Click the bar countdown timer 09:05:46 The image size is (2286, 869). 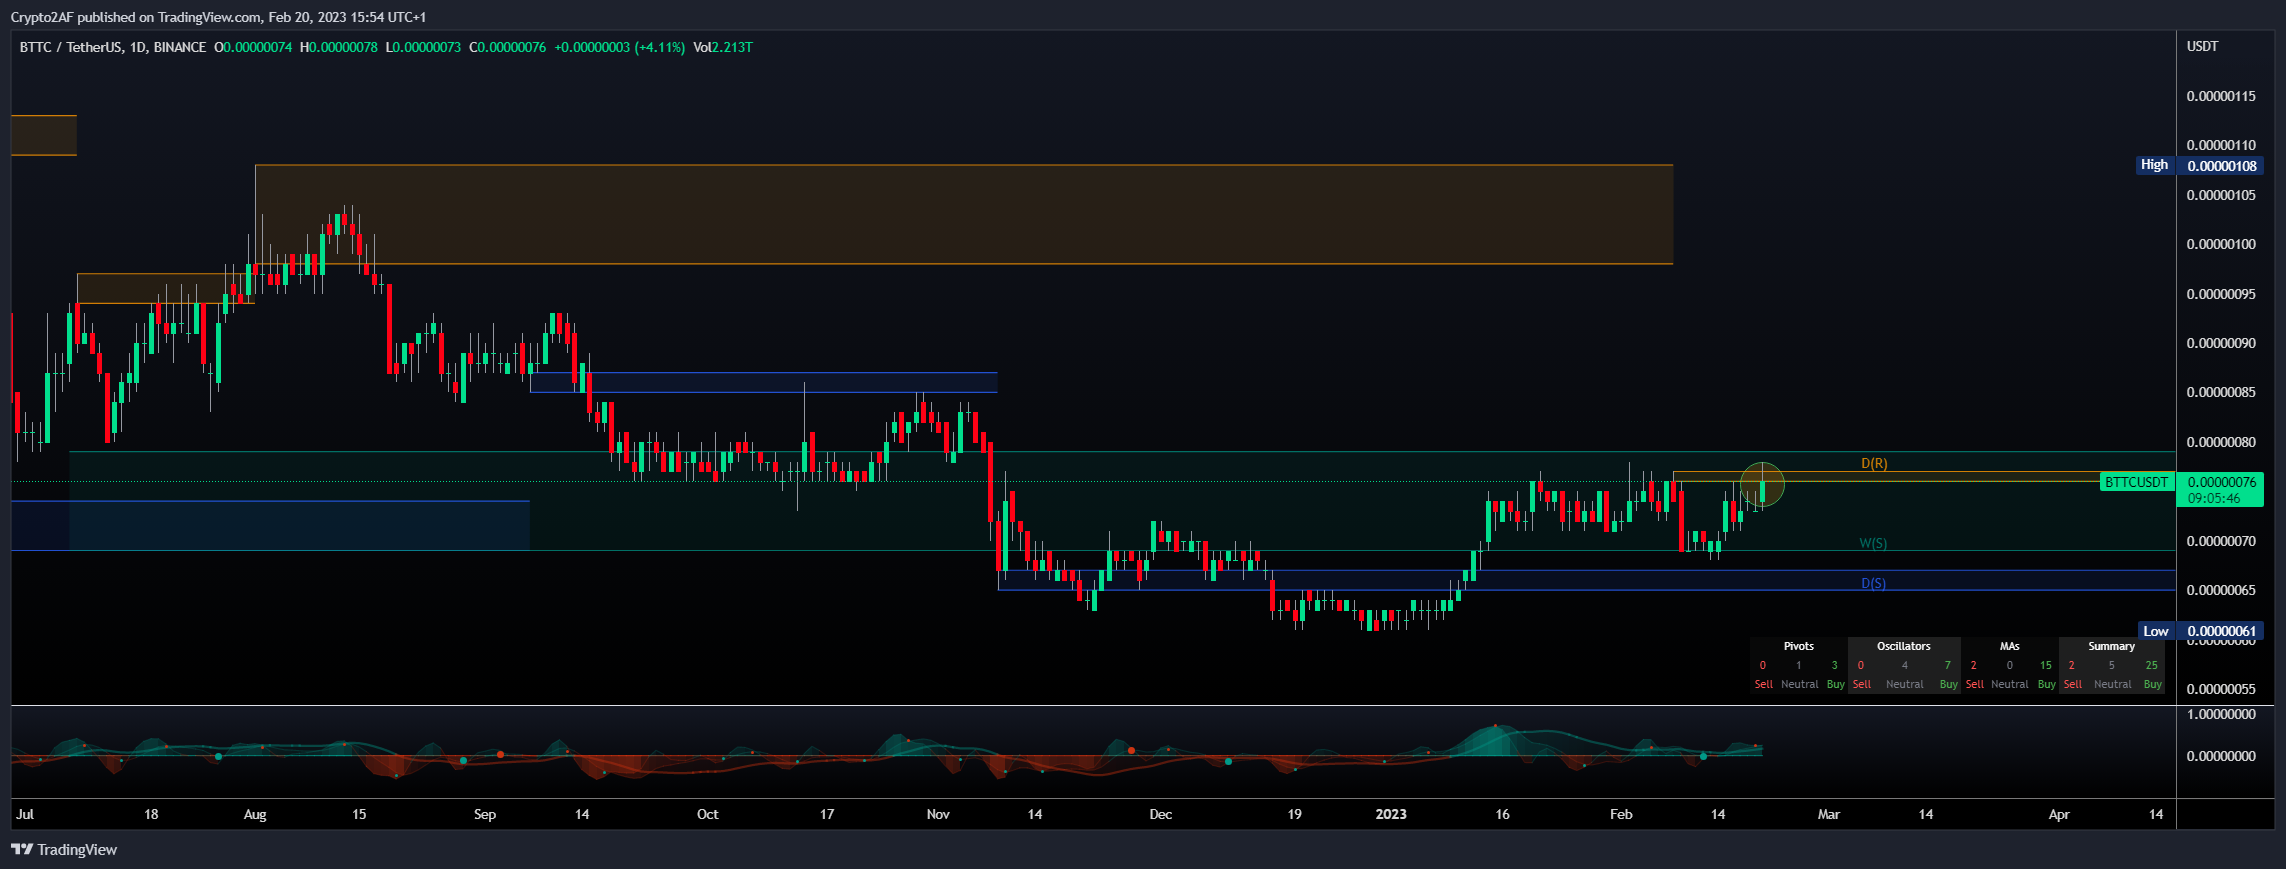[x=2214, y=498]
